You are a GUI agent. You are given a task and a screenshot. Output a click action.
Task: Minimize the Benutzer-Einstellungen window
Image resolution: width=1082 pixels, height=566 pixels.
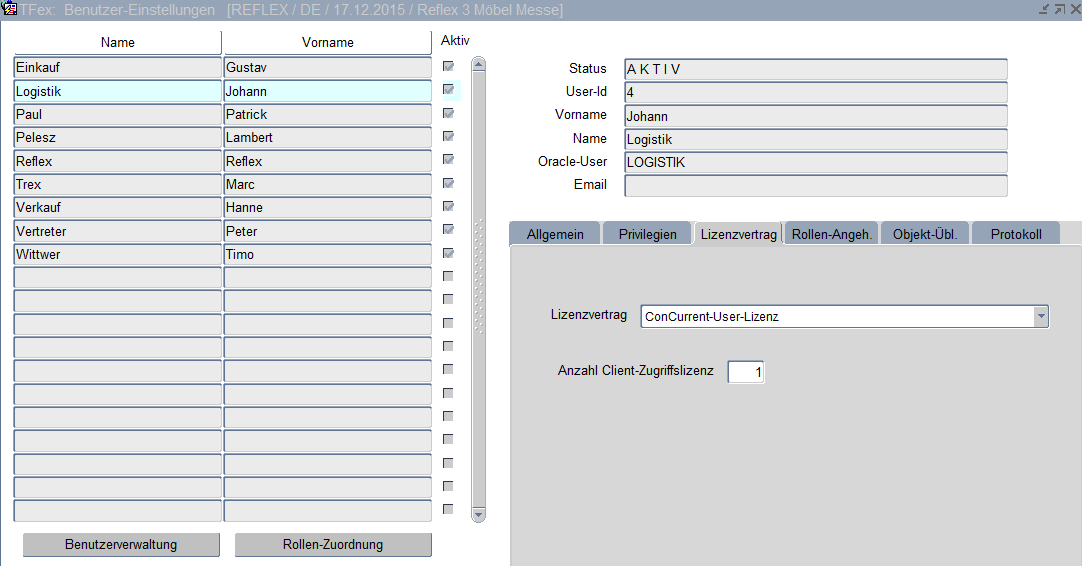point(1044,9)
